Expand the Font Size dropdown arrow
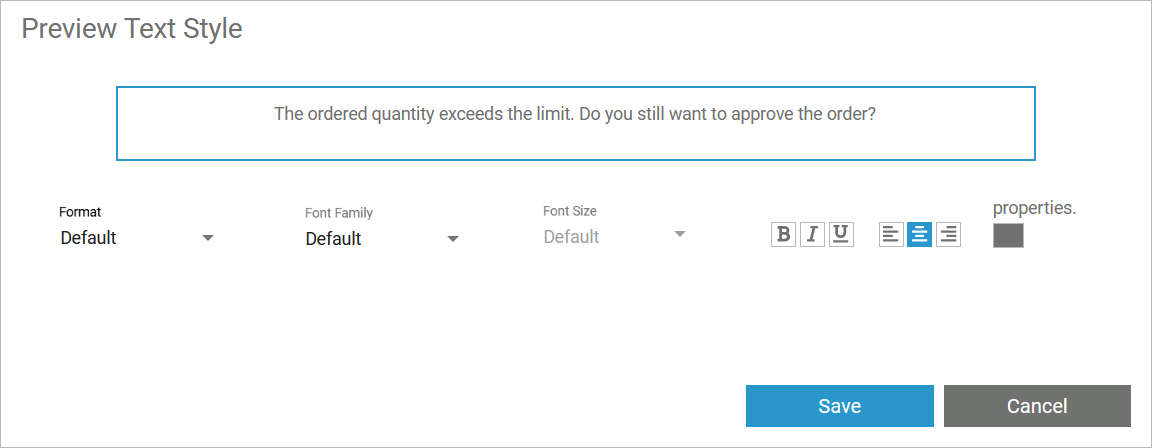 (x=680, y=235)
